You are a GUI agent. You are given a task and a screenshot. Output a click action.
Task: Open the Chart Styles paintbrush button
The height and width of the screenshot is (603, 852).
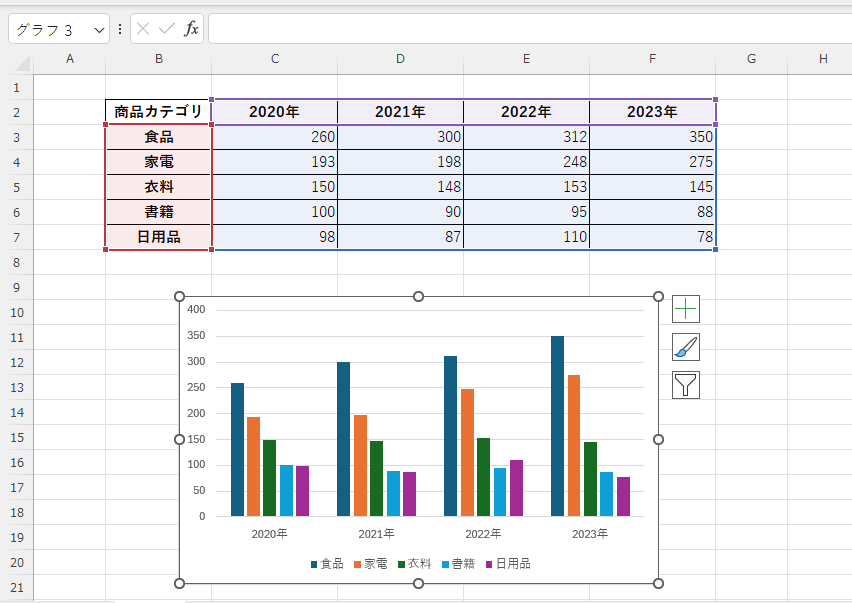[686, 347]
